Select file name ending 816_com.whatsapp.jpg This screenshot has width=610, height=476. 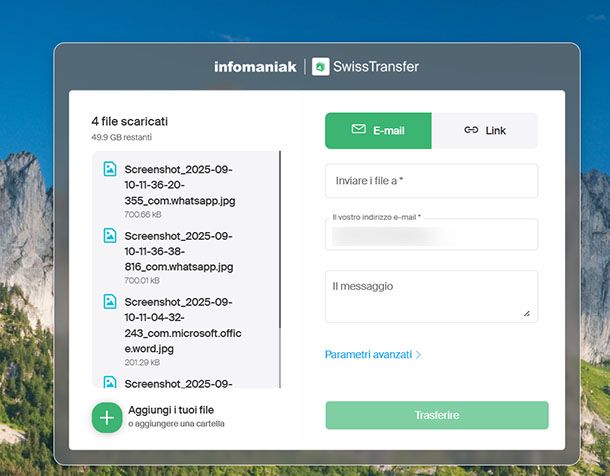coord(179,251)
